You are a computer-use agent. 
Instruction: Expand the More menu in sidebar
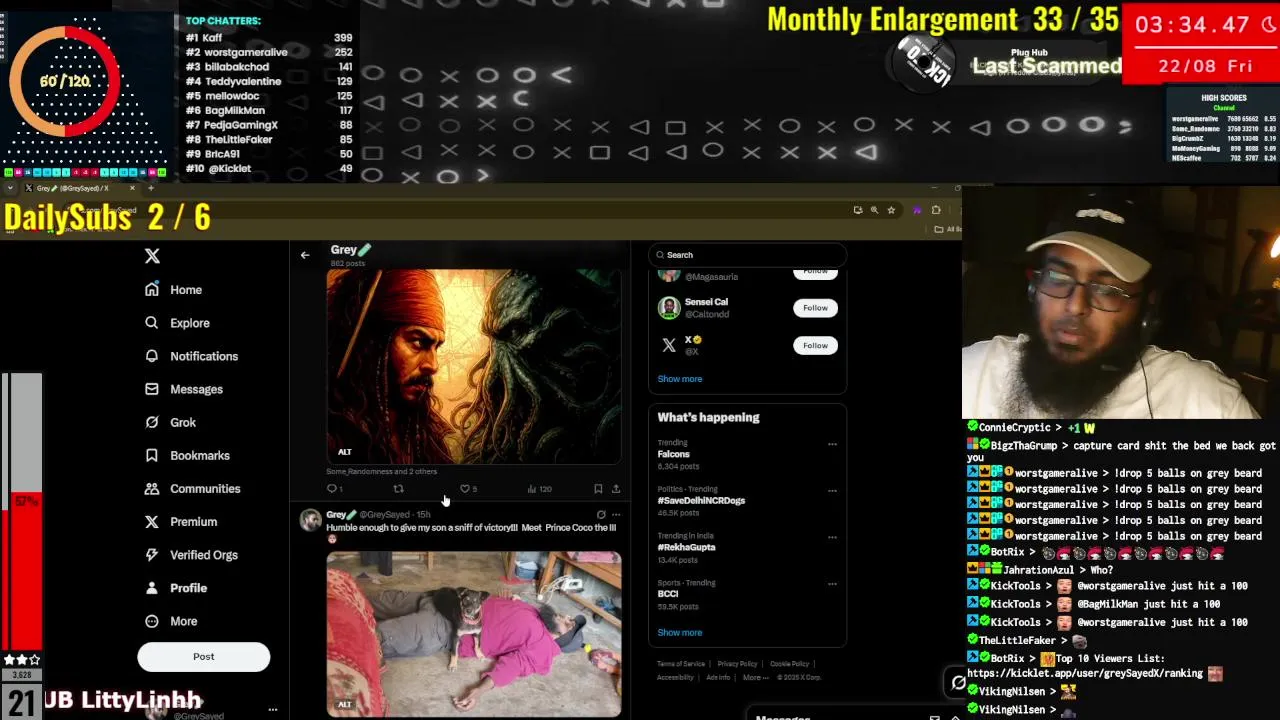coord(171,621)
